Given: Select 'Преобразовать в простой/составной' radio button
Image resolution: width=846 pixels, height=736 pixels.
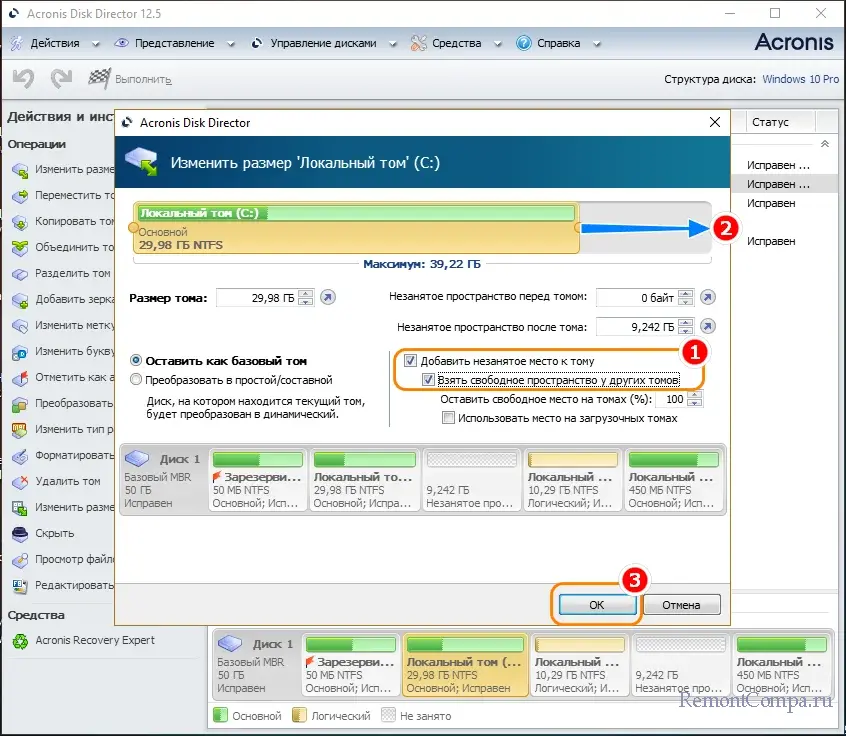Looking at the screenshot, I should 136,380.
